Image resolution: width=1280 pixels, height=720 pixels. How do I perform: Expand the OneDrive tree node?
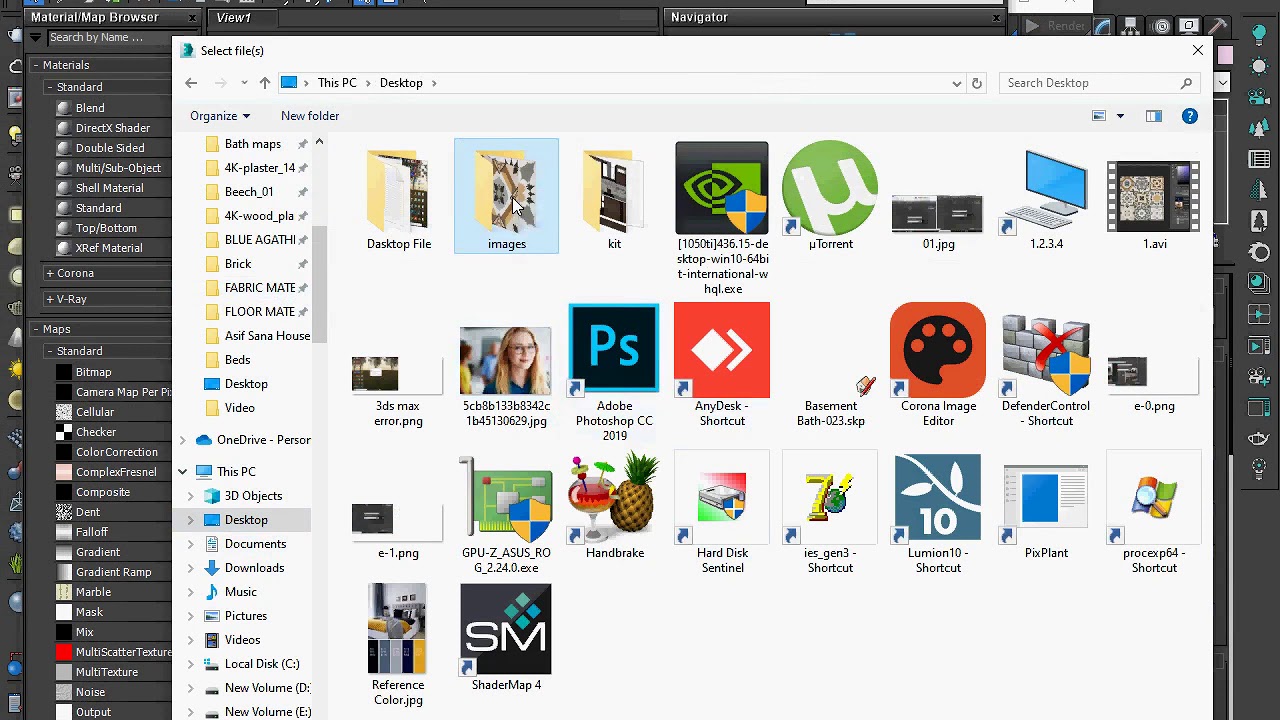182,440
